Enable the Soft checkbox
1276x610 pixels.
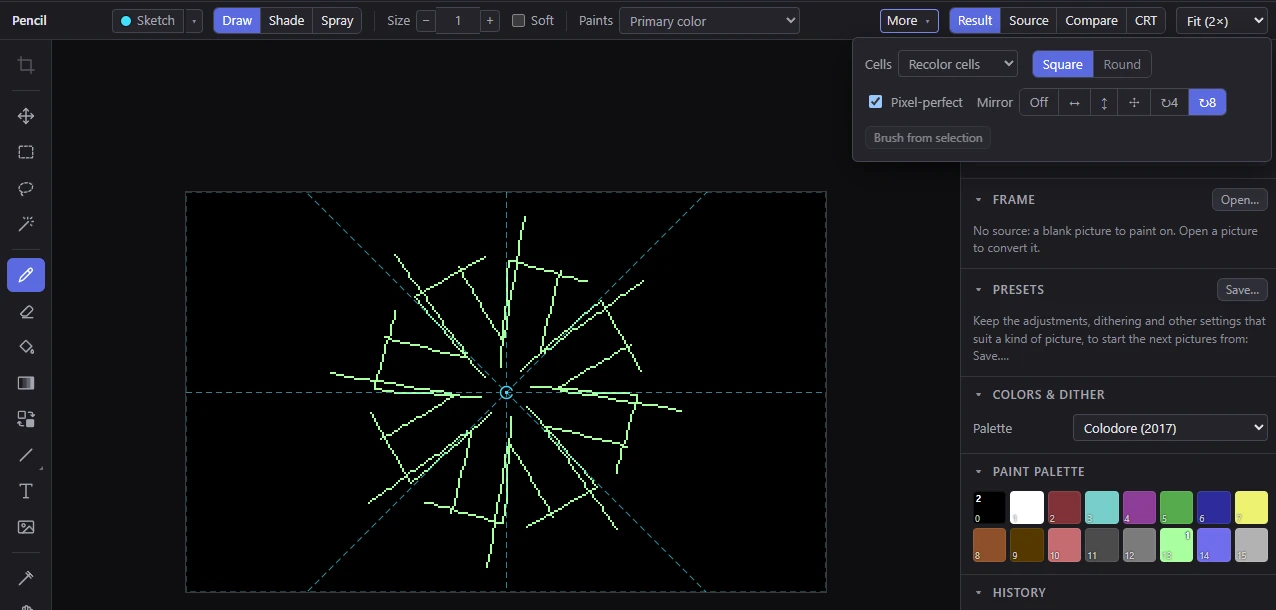pos(518,20)
